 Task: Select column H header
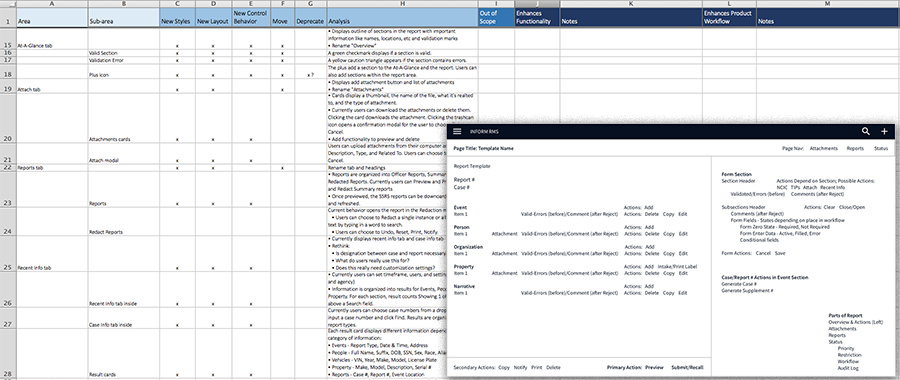pyautogui.click(x=402, y=3)
